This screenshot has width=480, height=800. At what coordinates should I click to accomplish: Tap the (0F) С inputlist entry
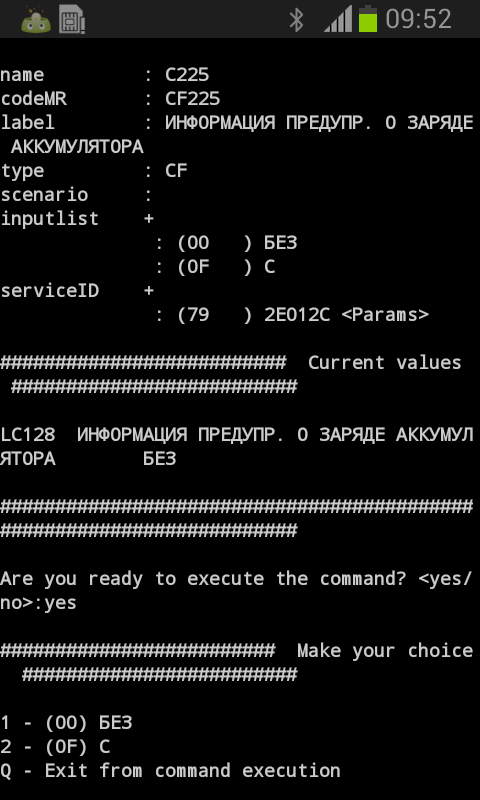coord(226,267)
